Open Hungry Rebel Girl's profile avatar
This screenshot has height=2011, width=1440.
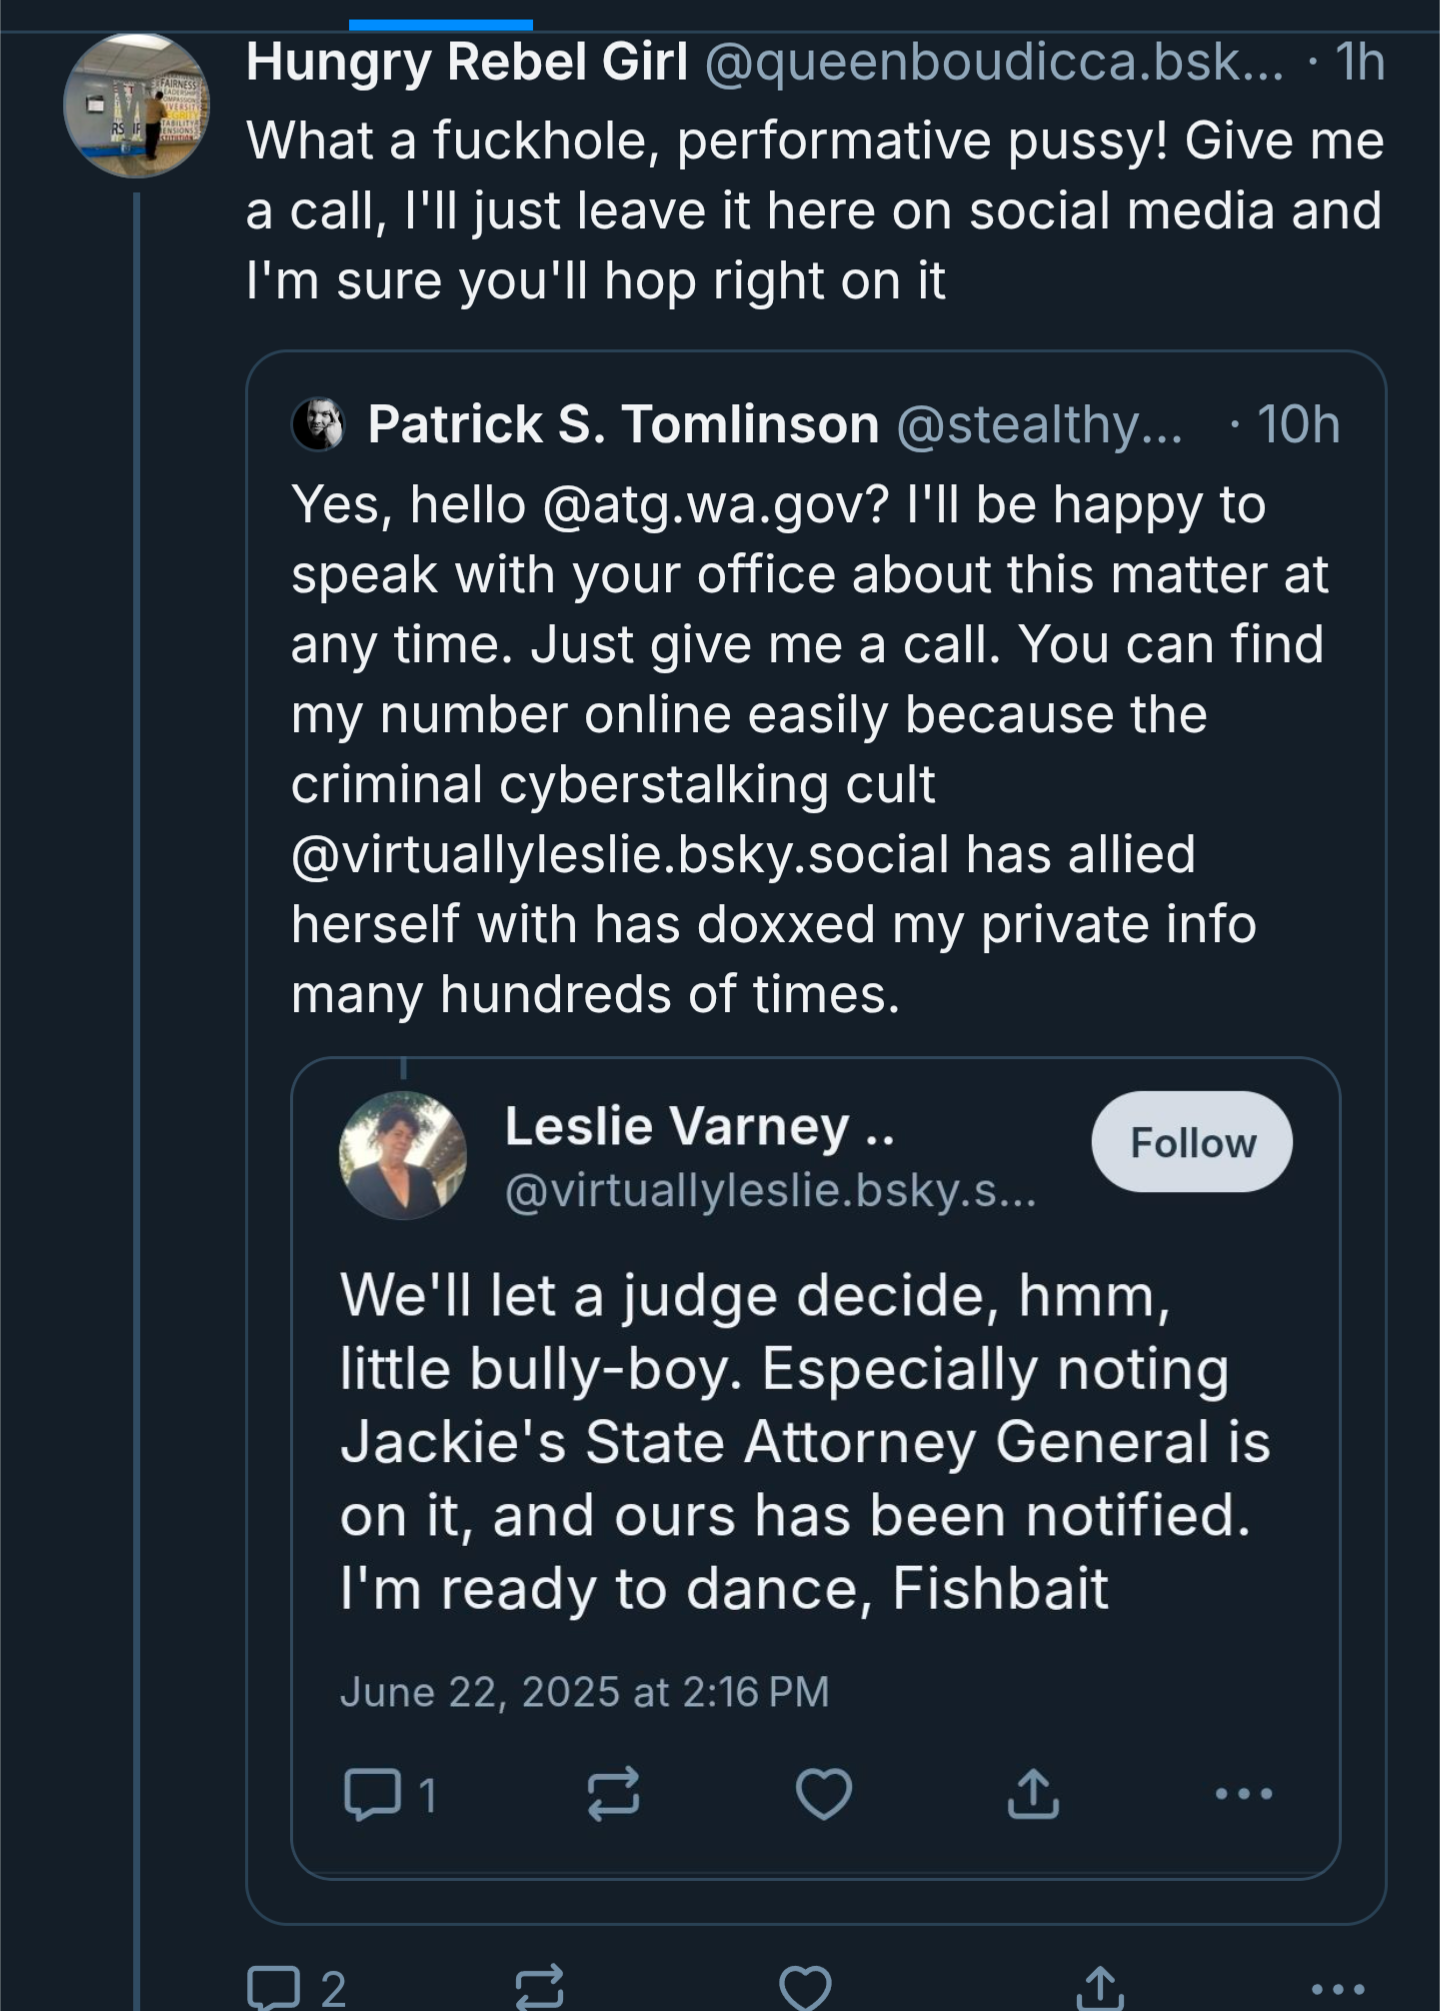(x=137, y=105)
